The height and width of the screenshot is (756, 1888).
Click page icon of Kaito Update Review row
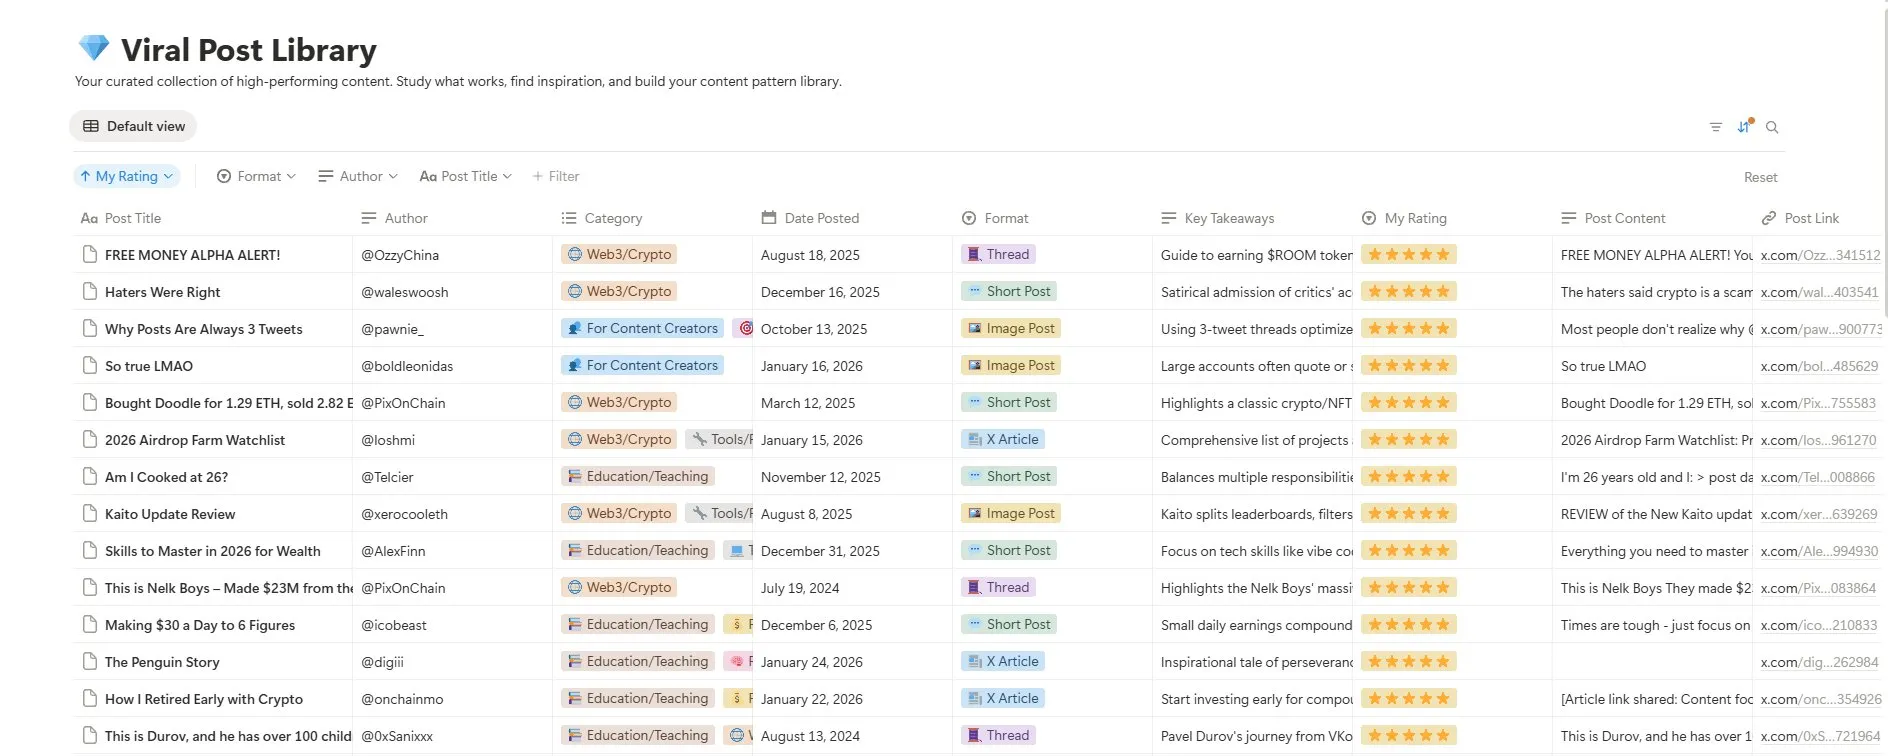point(90,513)
